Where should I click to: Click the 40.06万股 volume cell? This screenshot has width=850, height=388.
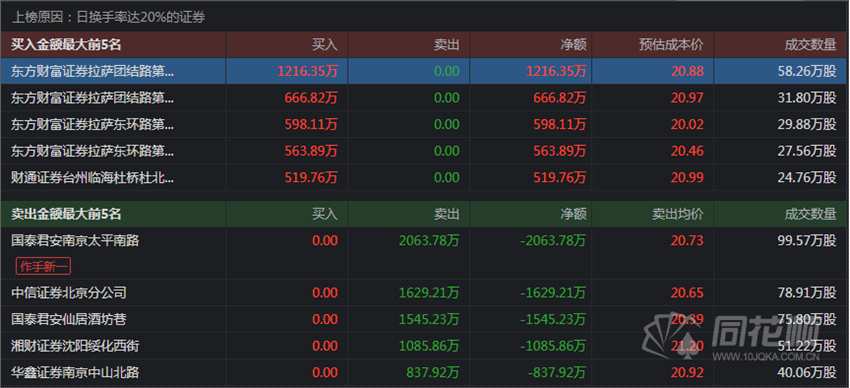click(x=807, y=372)
